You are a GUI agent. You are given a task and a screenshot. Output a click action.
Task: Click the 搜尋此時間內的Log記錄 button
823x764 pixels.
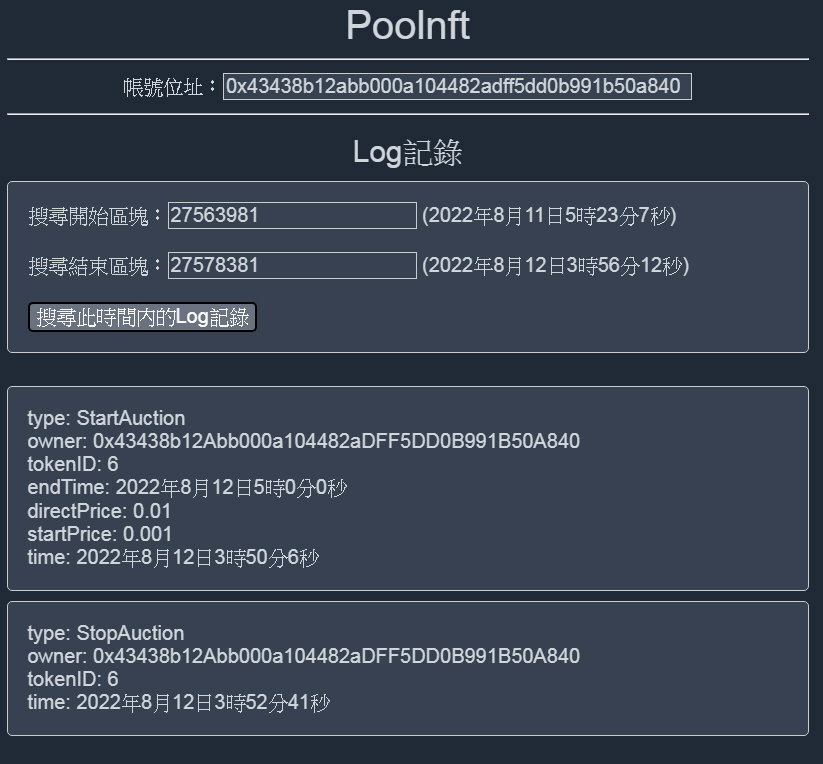(x=142, y=317)
